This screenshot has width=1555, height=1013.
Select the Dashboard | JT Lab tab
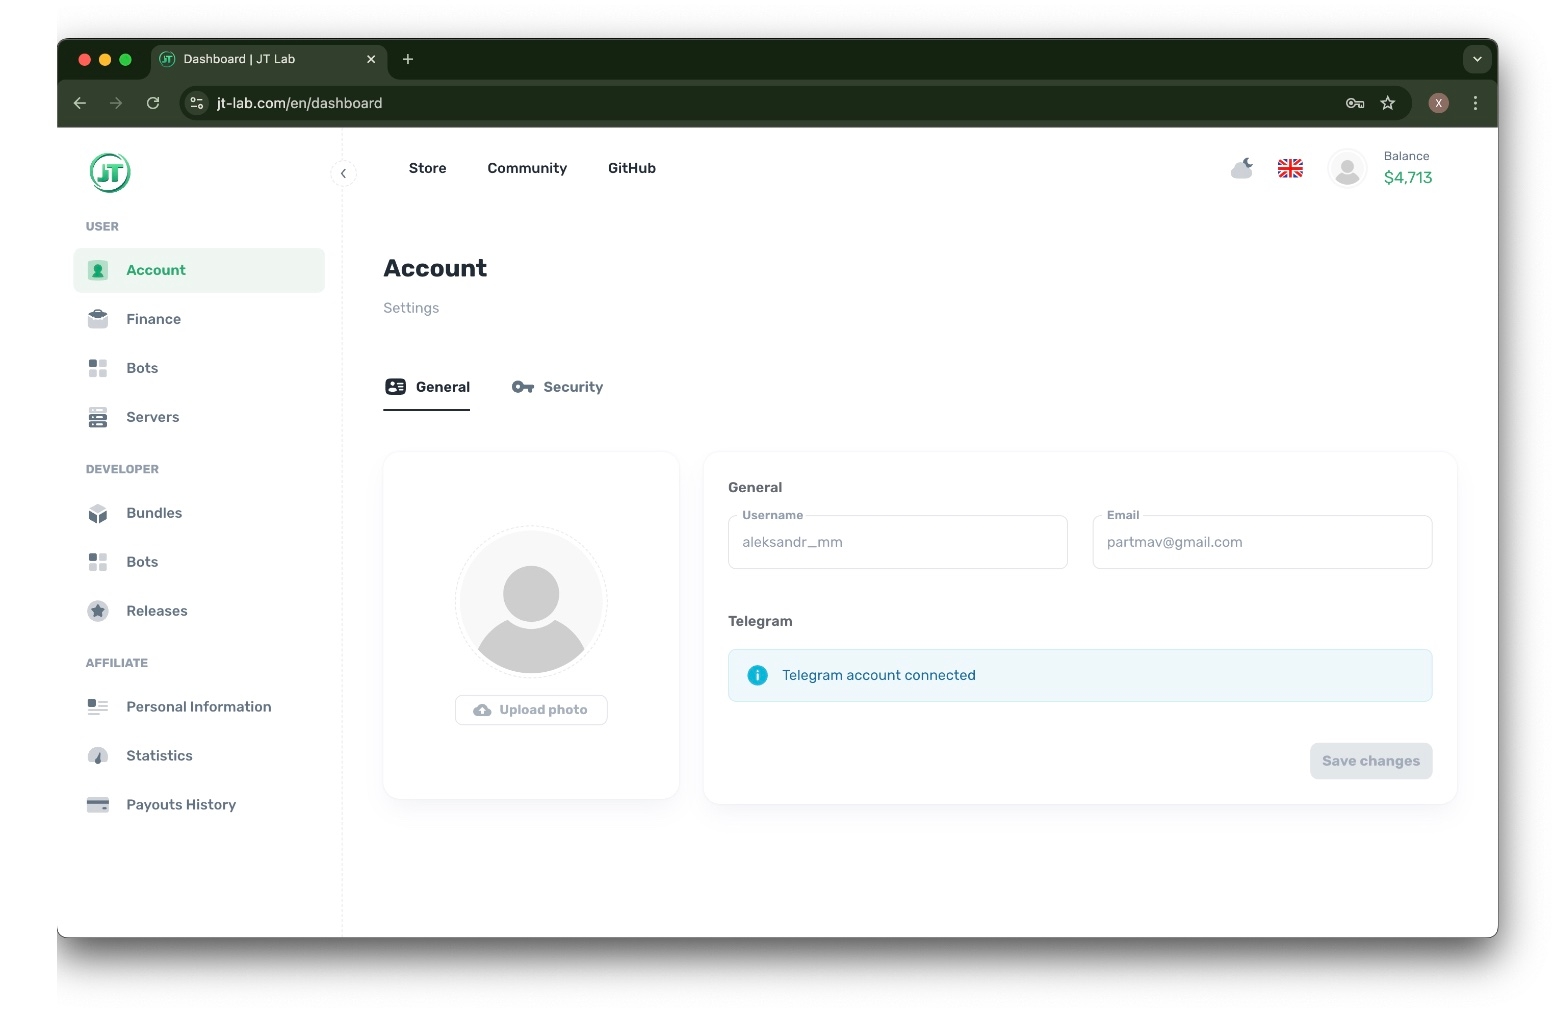[269, 59]
